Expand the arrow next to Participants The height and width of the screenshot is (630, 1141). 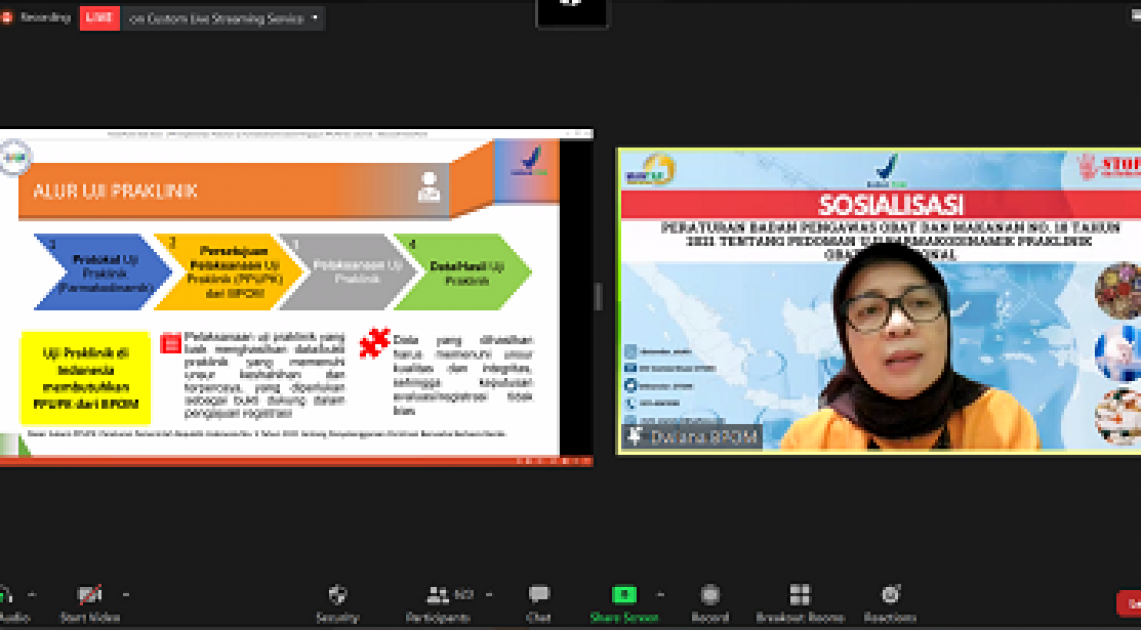(485, 594)
